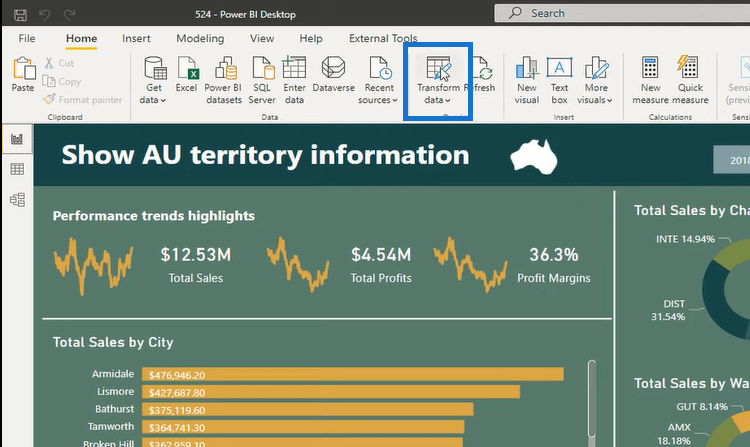
Task: Create a New measure
Action: (651, 80)
